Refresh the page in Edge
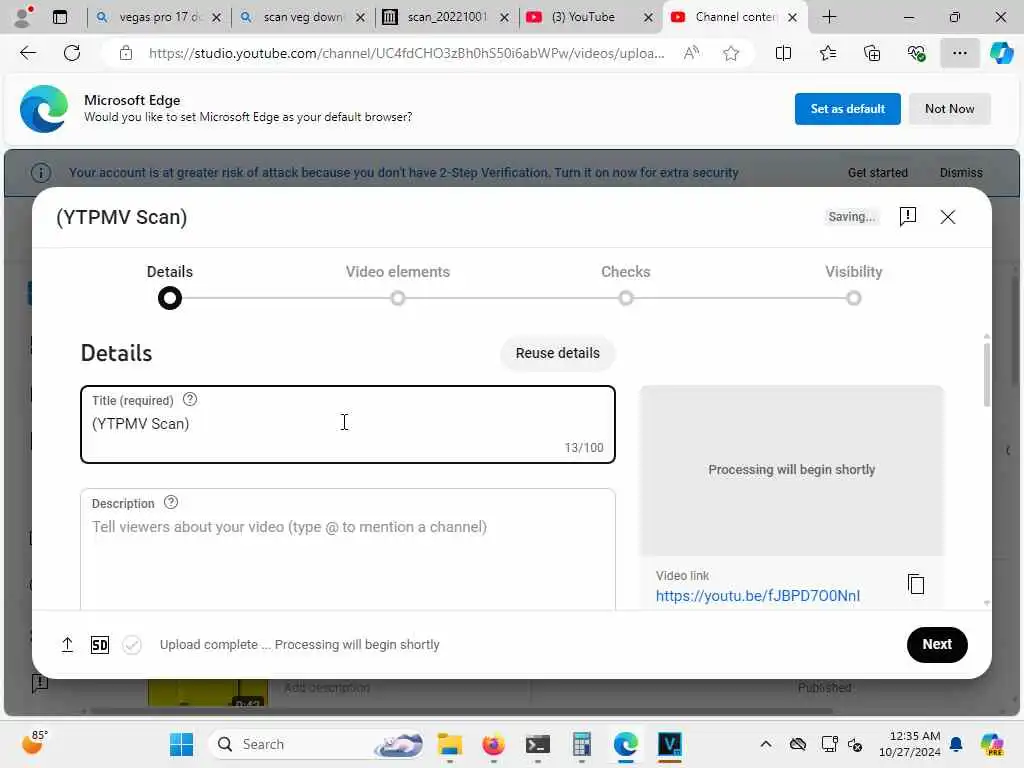 tap(72, 53)
